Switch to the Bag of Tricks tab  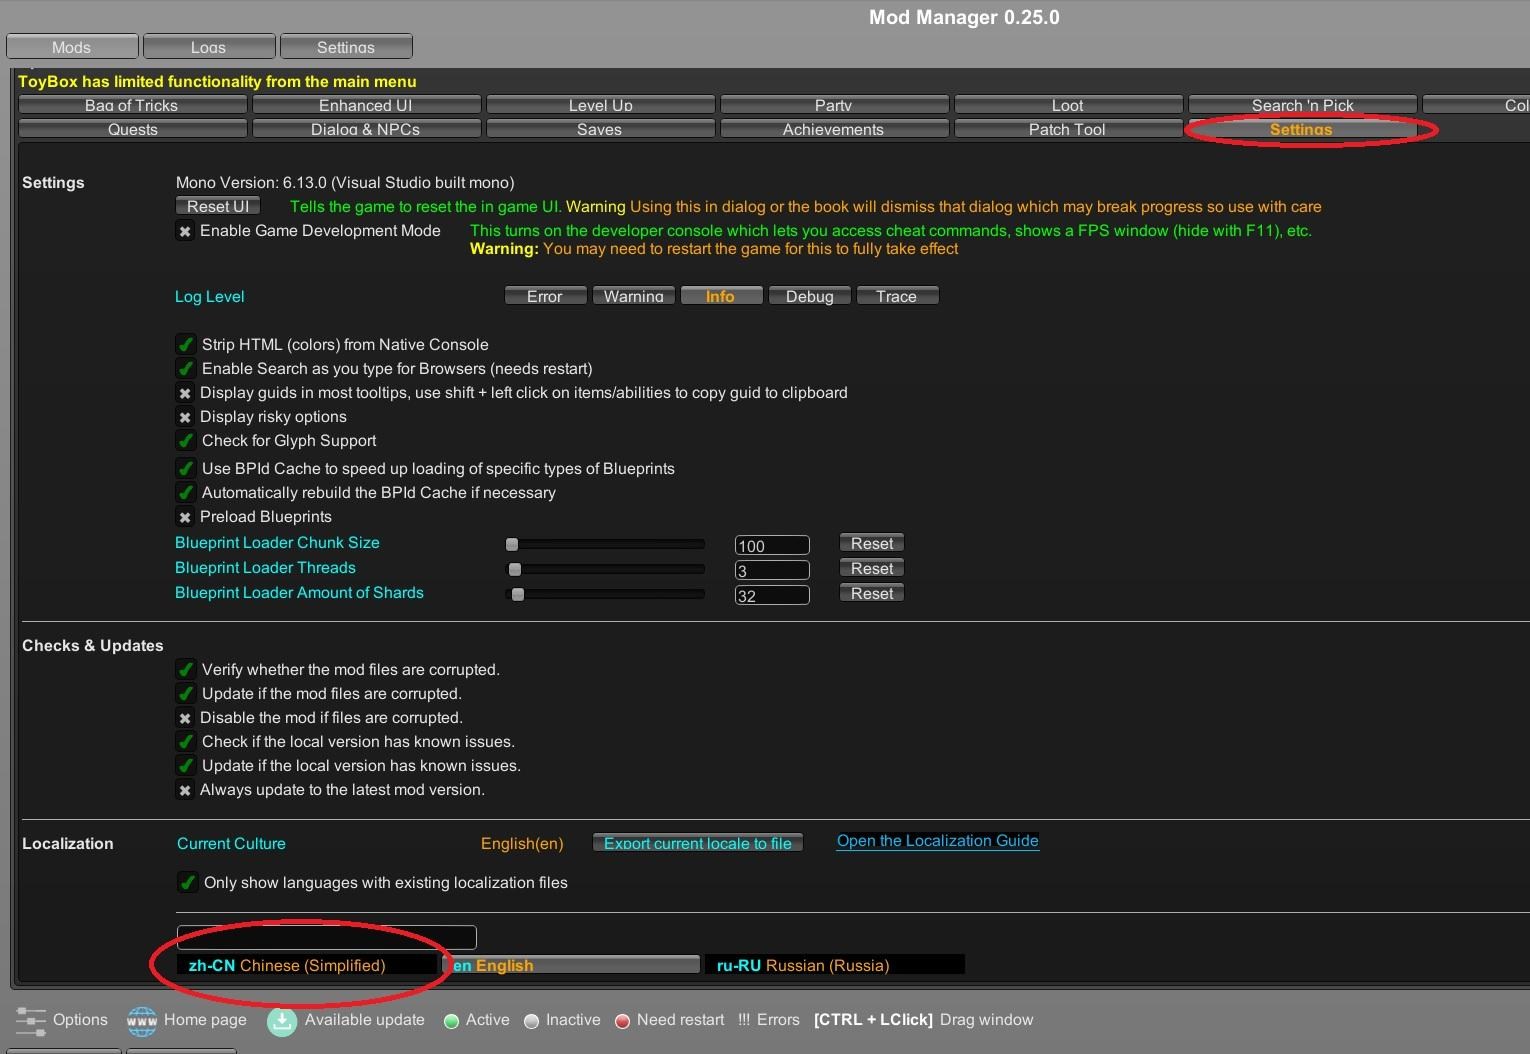(131, 105)
